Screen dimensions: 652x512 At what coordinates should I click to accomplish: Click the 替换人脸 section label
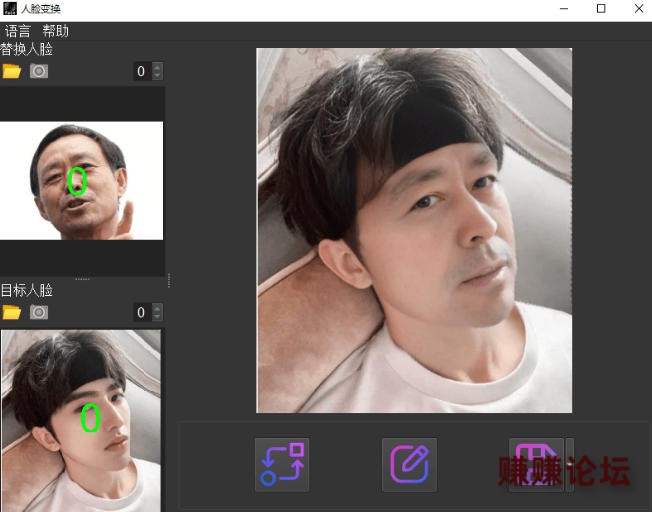coord(27,49)
